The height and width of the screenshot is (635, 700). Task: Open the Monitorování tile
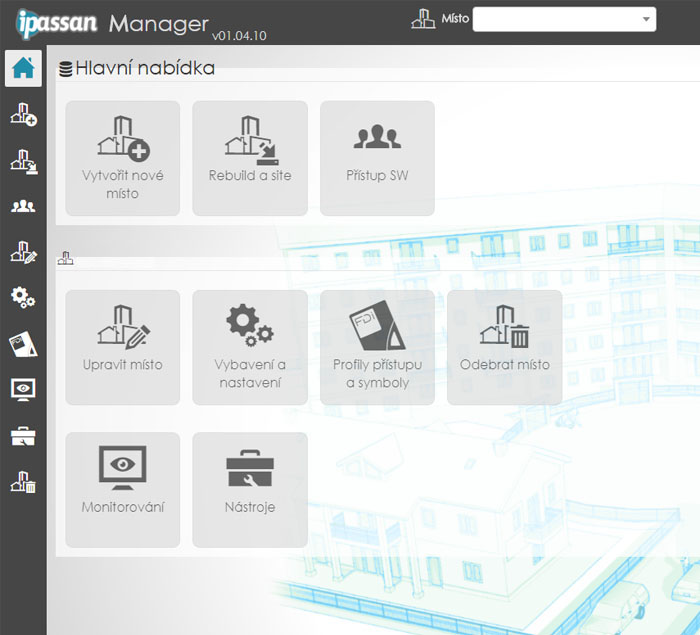point(123,489)
